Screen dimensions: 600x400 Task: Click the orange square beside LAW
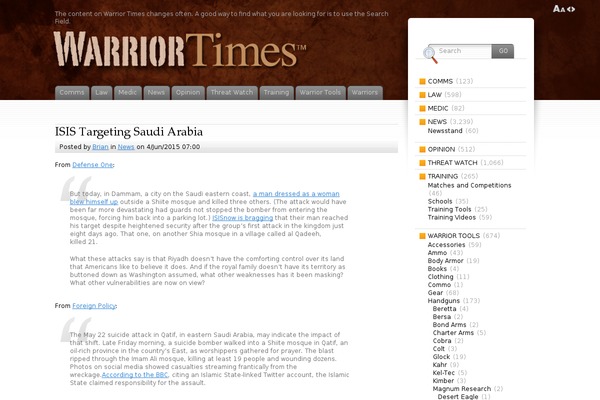(x=422, y=95)
